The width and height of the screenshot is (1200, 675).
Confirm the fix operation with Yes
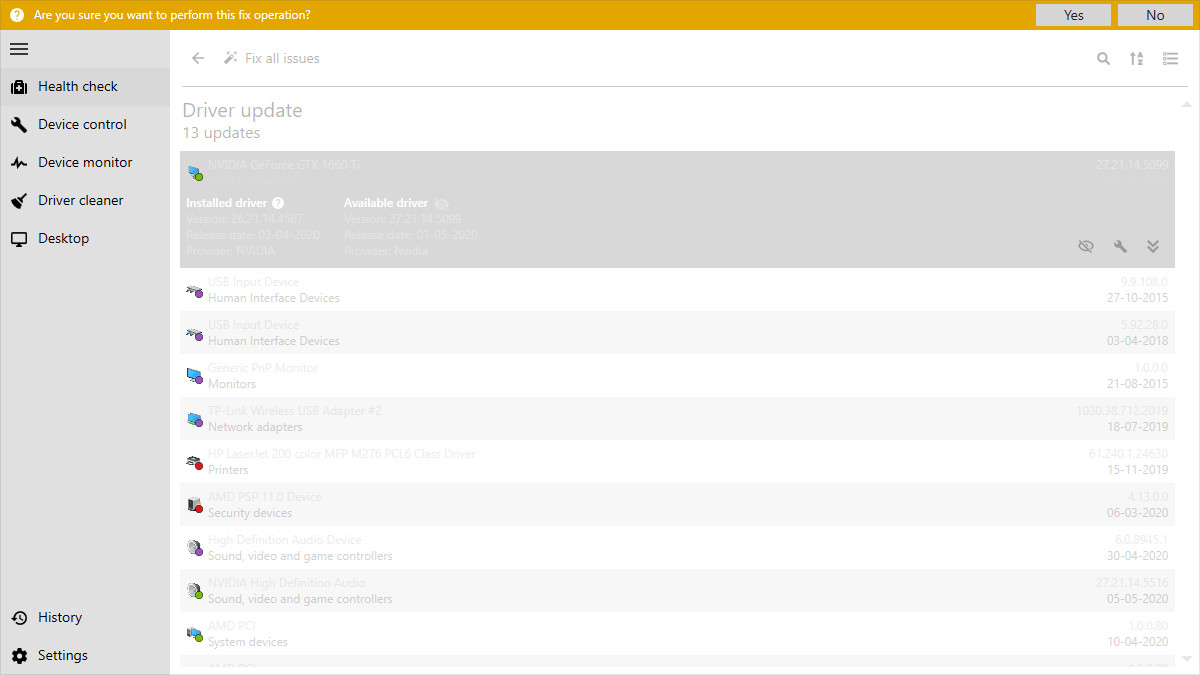(1073, 14)
